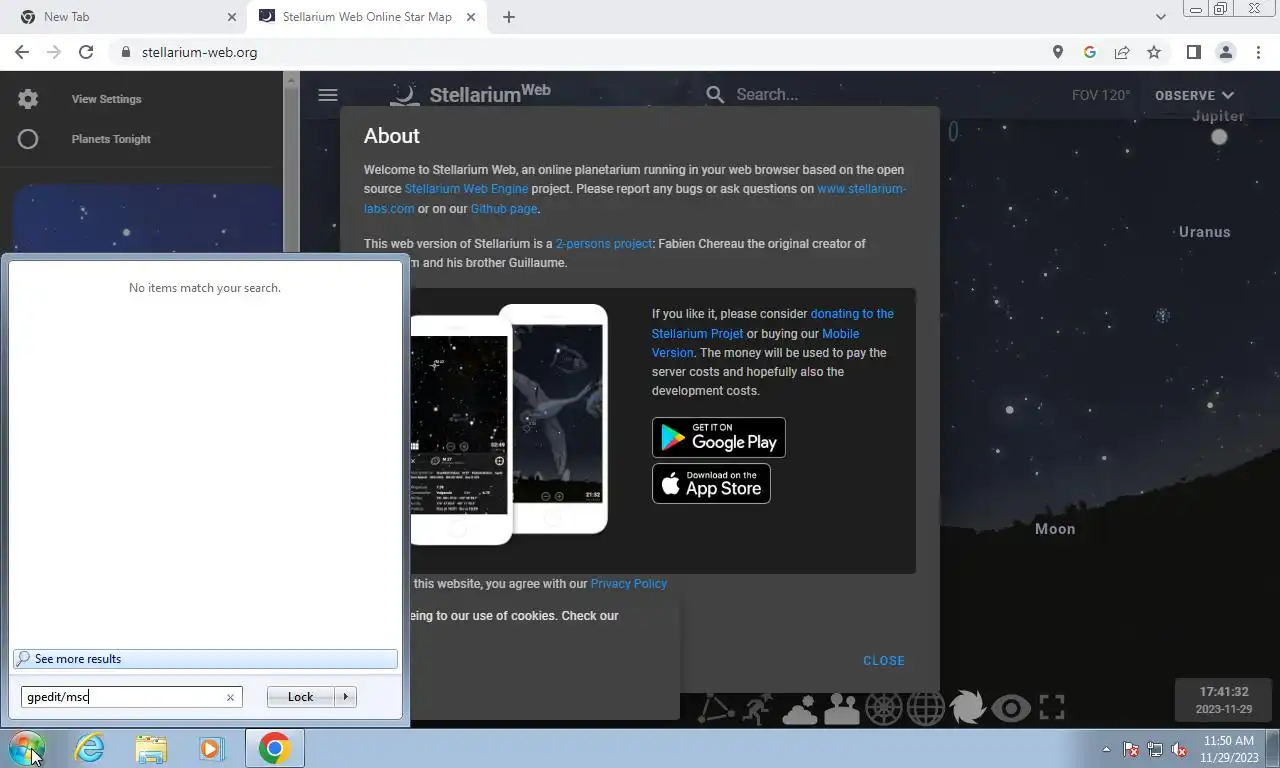This screenshot has height=768, width=1280.
Task: Open Chrome tab search chevron
Action: pos(1160,17)
